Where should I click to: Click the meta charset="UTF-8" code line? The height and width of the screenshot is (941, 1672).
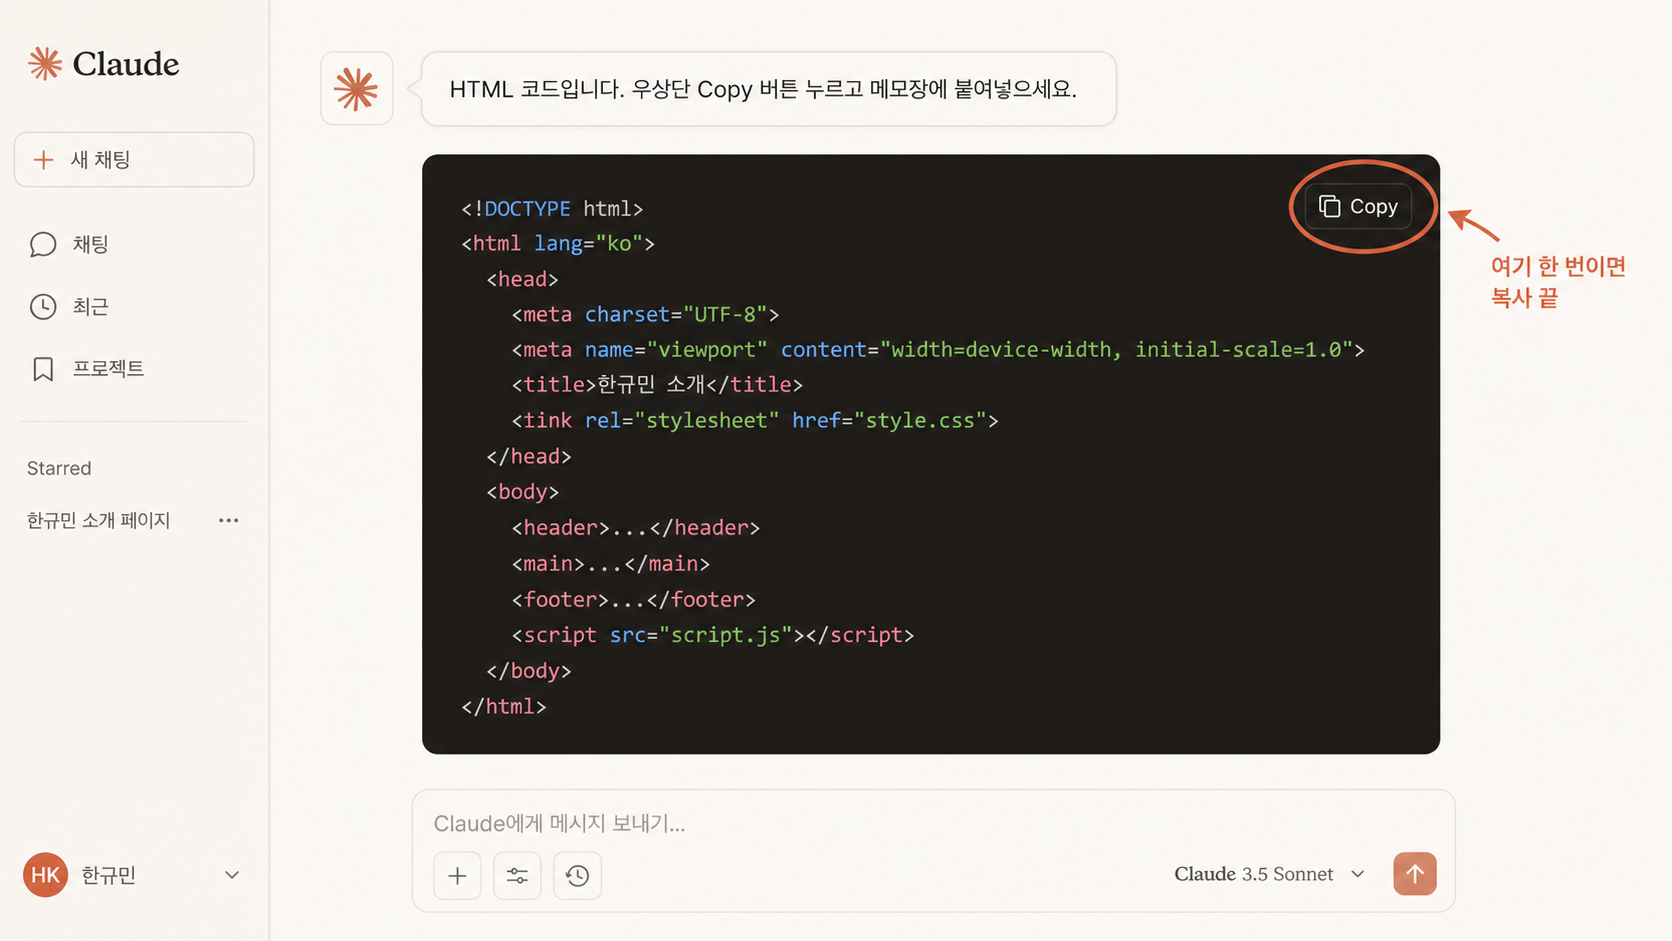point(645,314)
